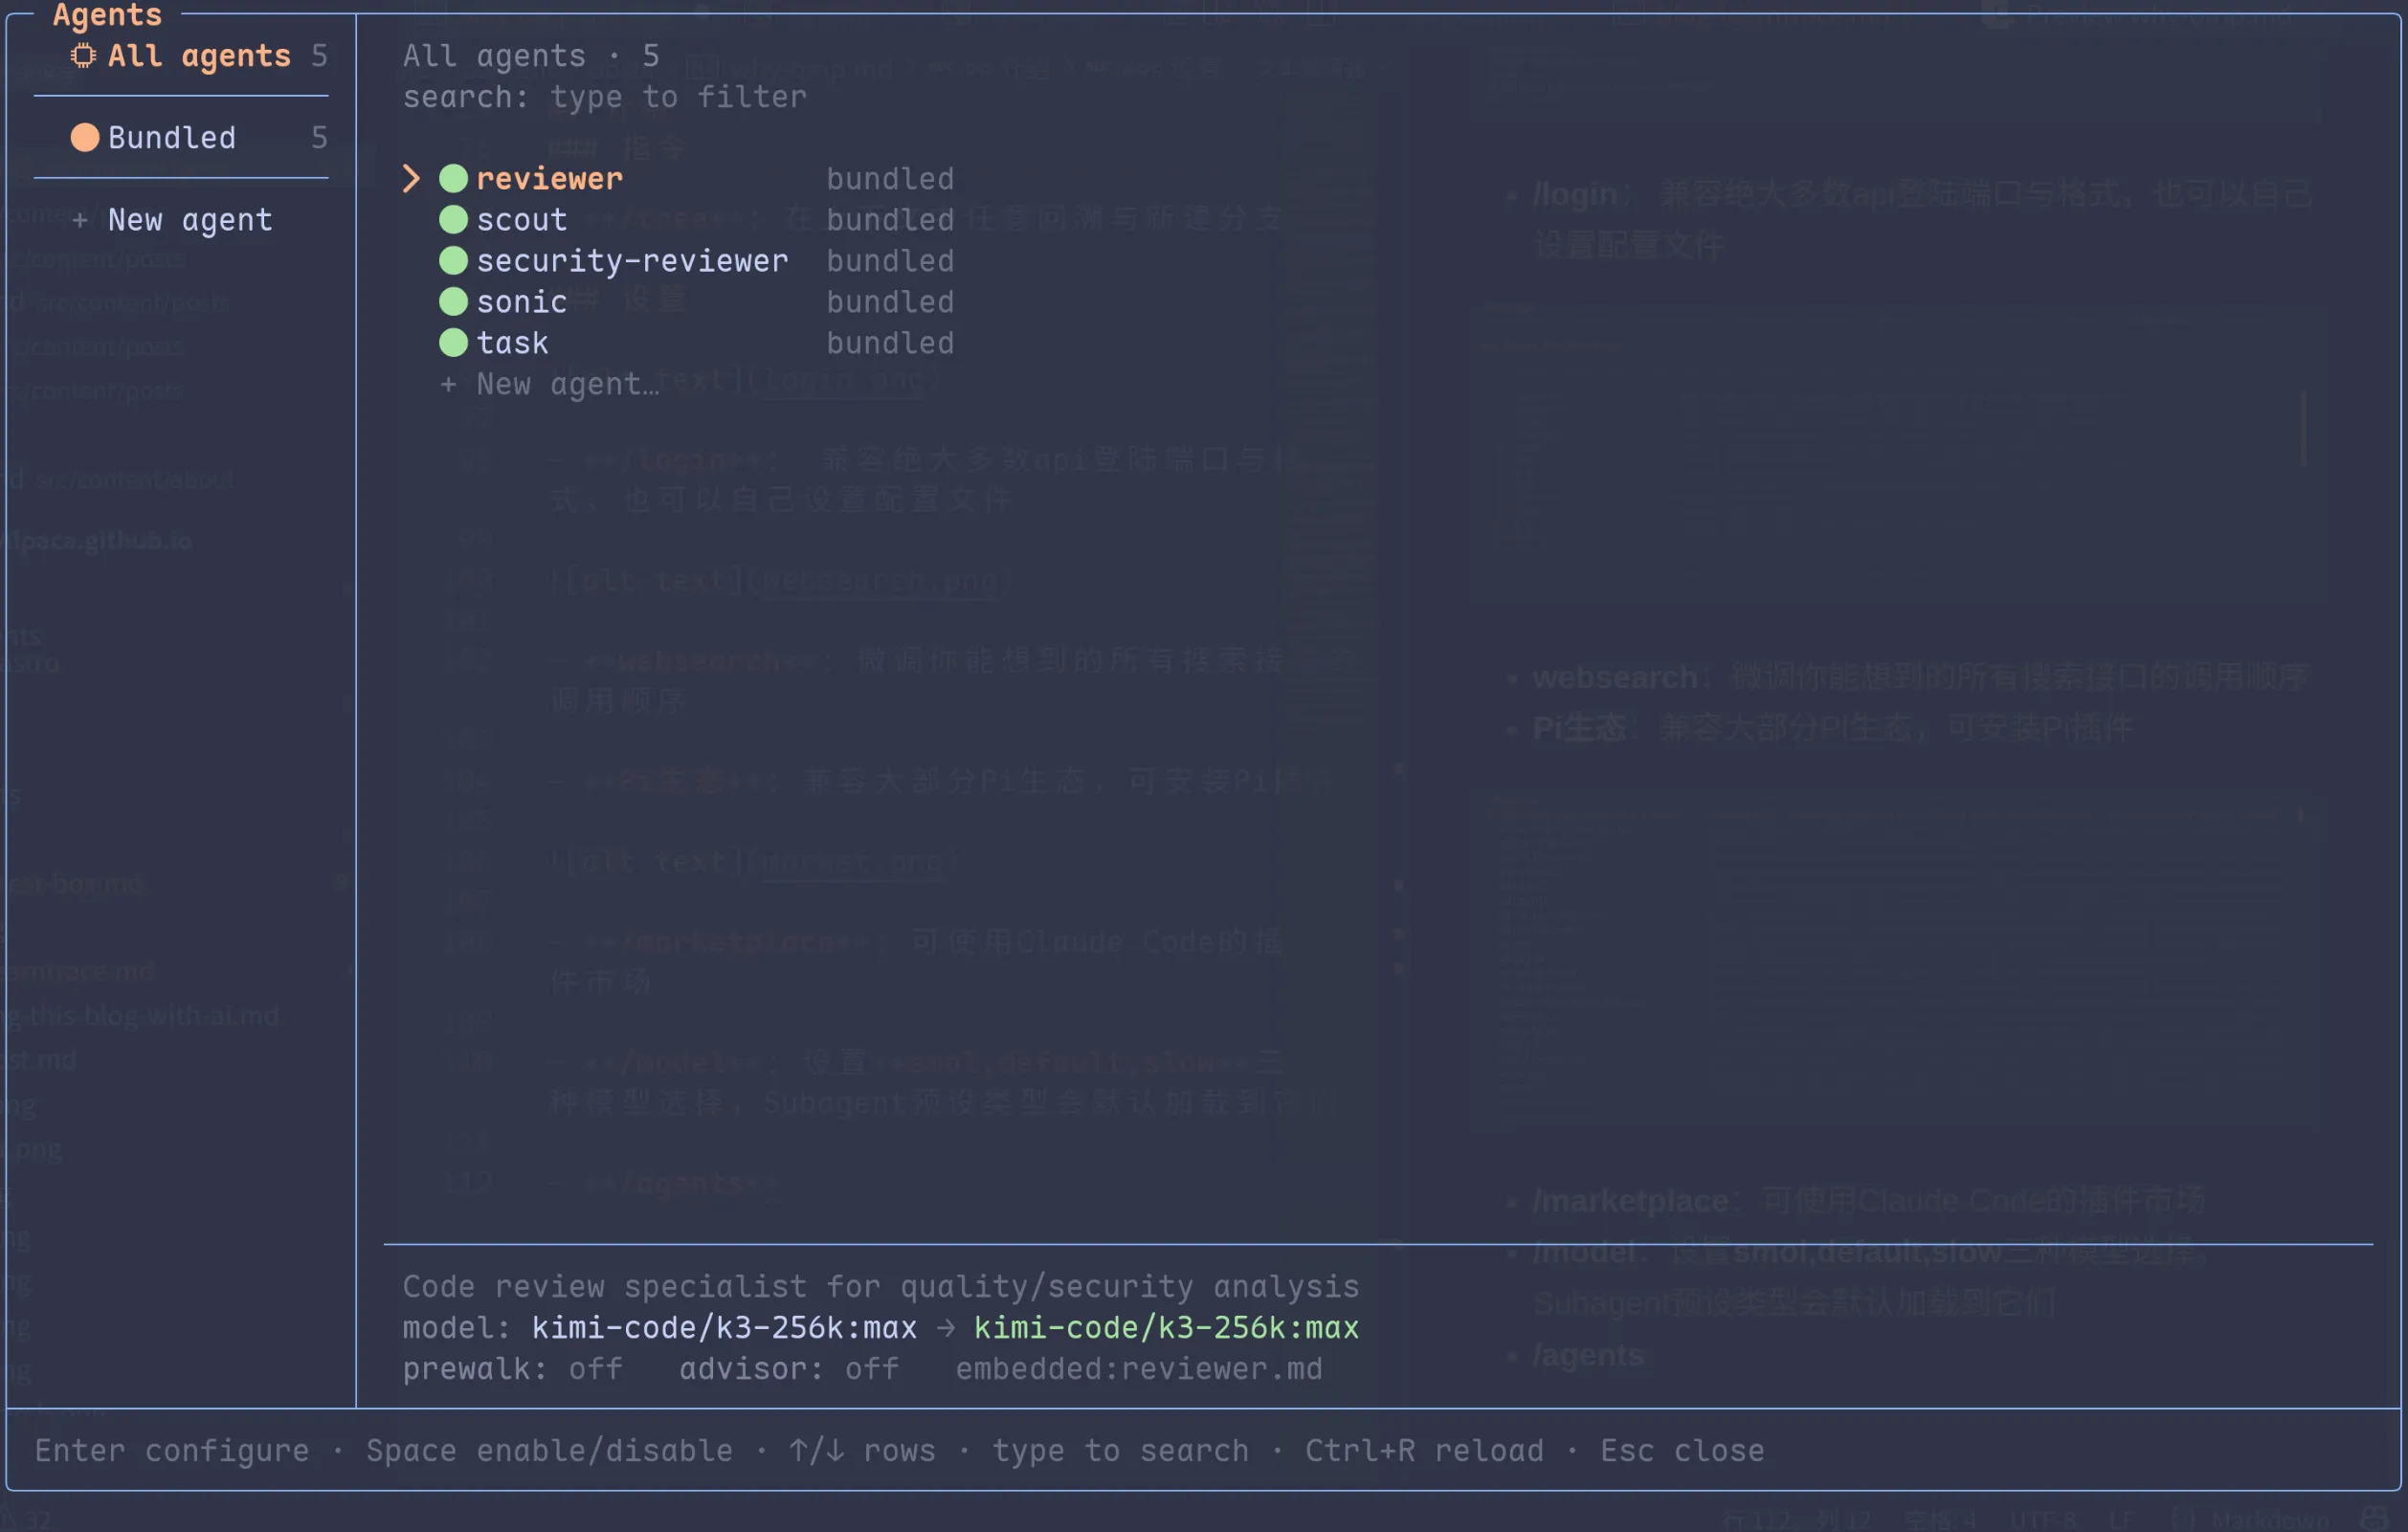The image size is (2408, 1532).
Task: Select the task agent row
Action: 697,343
